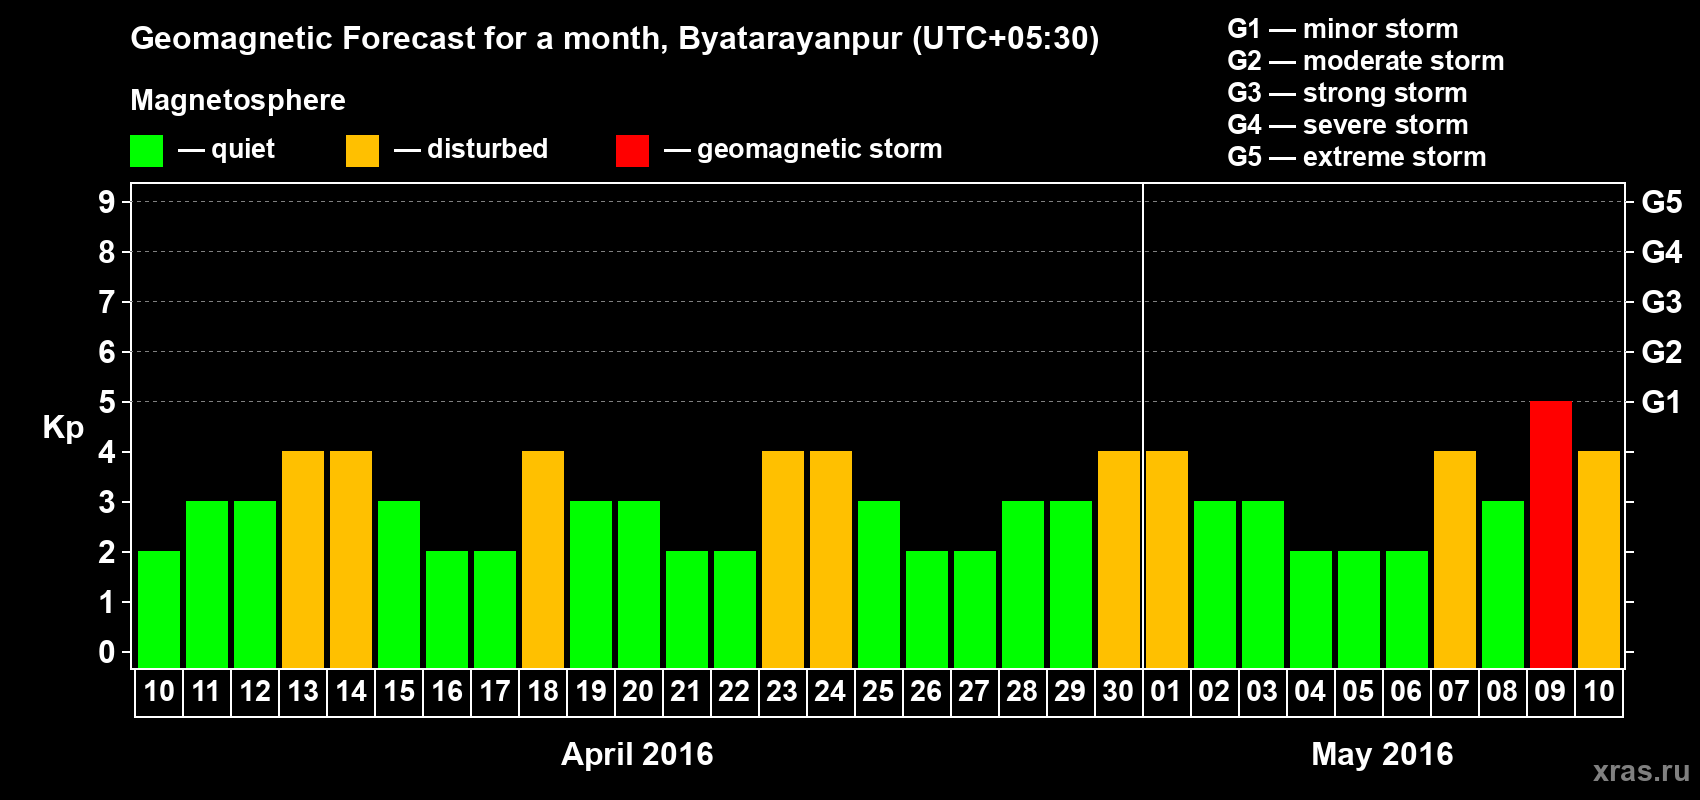Image resolution: width=1700 pixels, height=800 pixels.
Task: Click the Kp value 0 axis label
Action: pos(107,653)
